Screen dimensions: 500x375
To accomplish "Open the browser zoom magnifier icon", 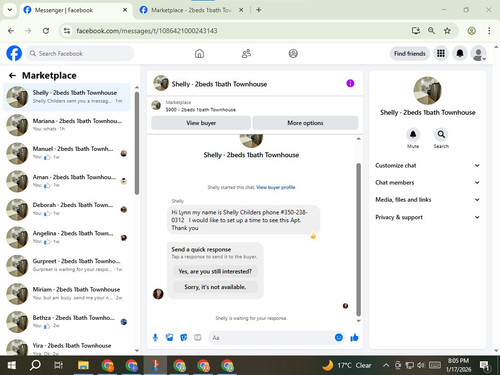I will (431, 31).
